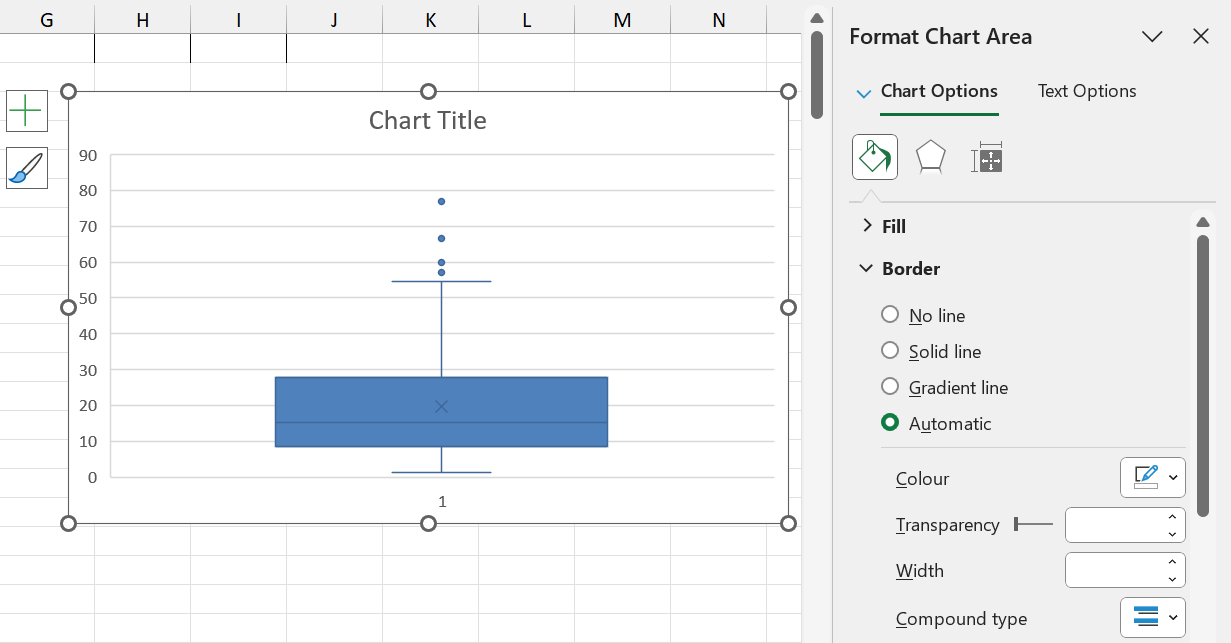
Task: Open Chart Styles paintbrush icon
Action: [x=27, y=168]
